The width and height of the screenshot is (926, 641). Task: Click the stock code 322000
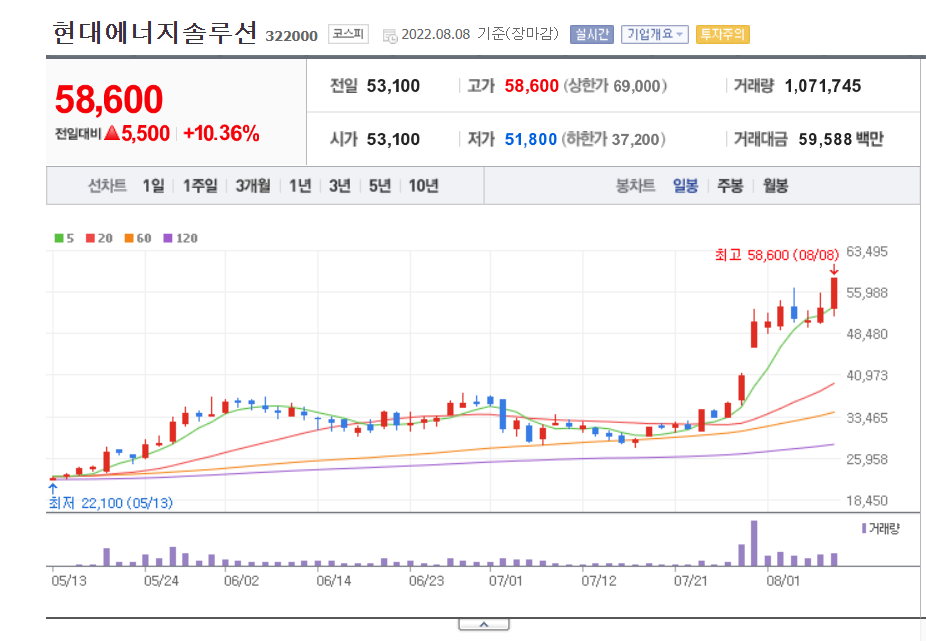coord(292,36)
